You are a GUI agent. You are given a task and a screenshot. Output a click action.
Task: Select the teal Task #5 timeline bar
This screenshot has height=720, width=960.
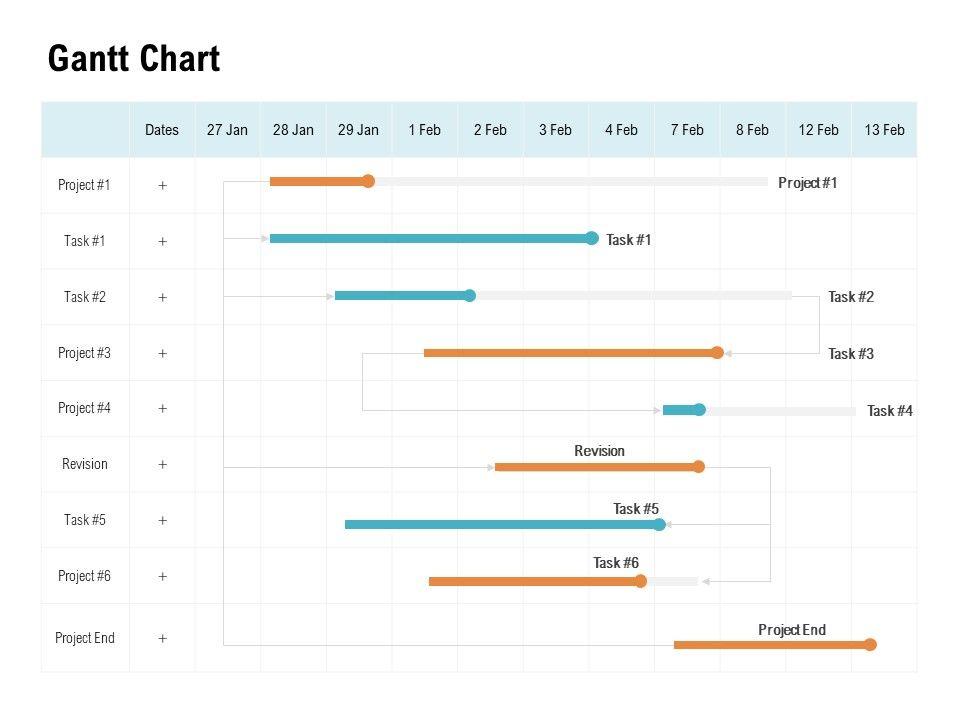click(500, 524)
